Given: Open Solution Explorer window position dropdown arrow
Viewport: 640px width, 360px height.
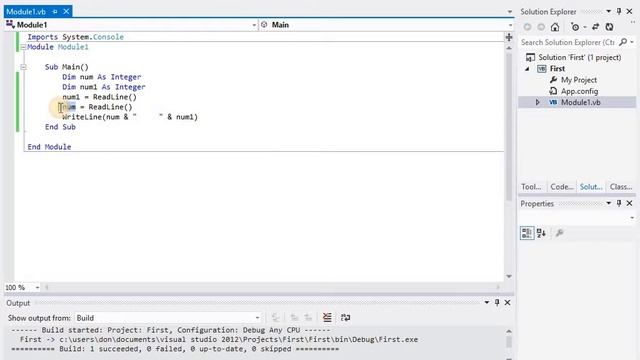Looking at the screenshot, I should 609,11.
